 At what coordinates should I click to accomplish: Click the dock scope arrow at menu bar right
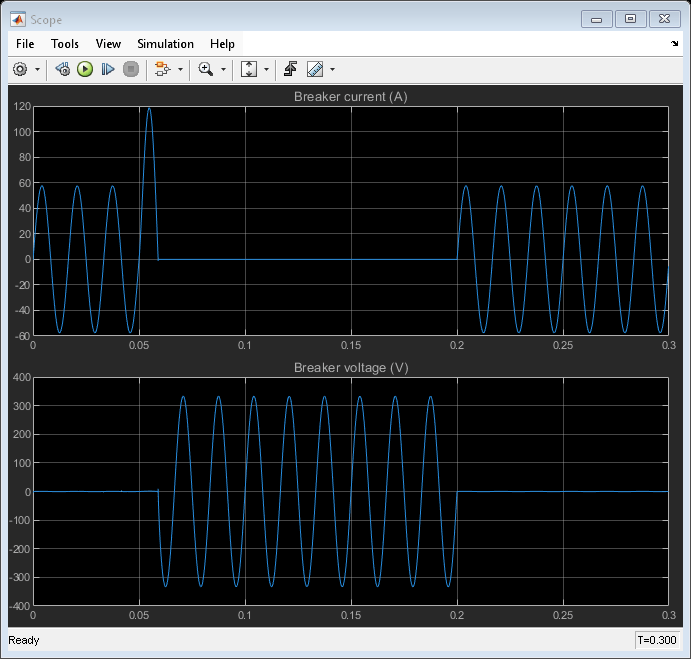[674, 44]
